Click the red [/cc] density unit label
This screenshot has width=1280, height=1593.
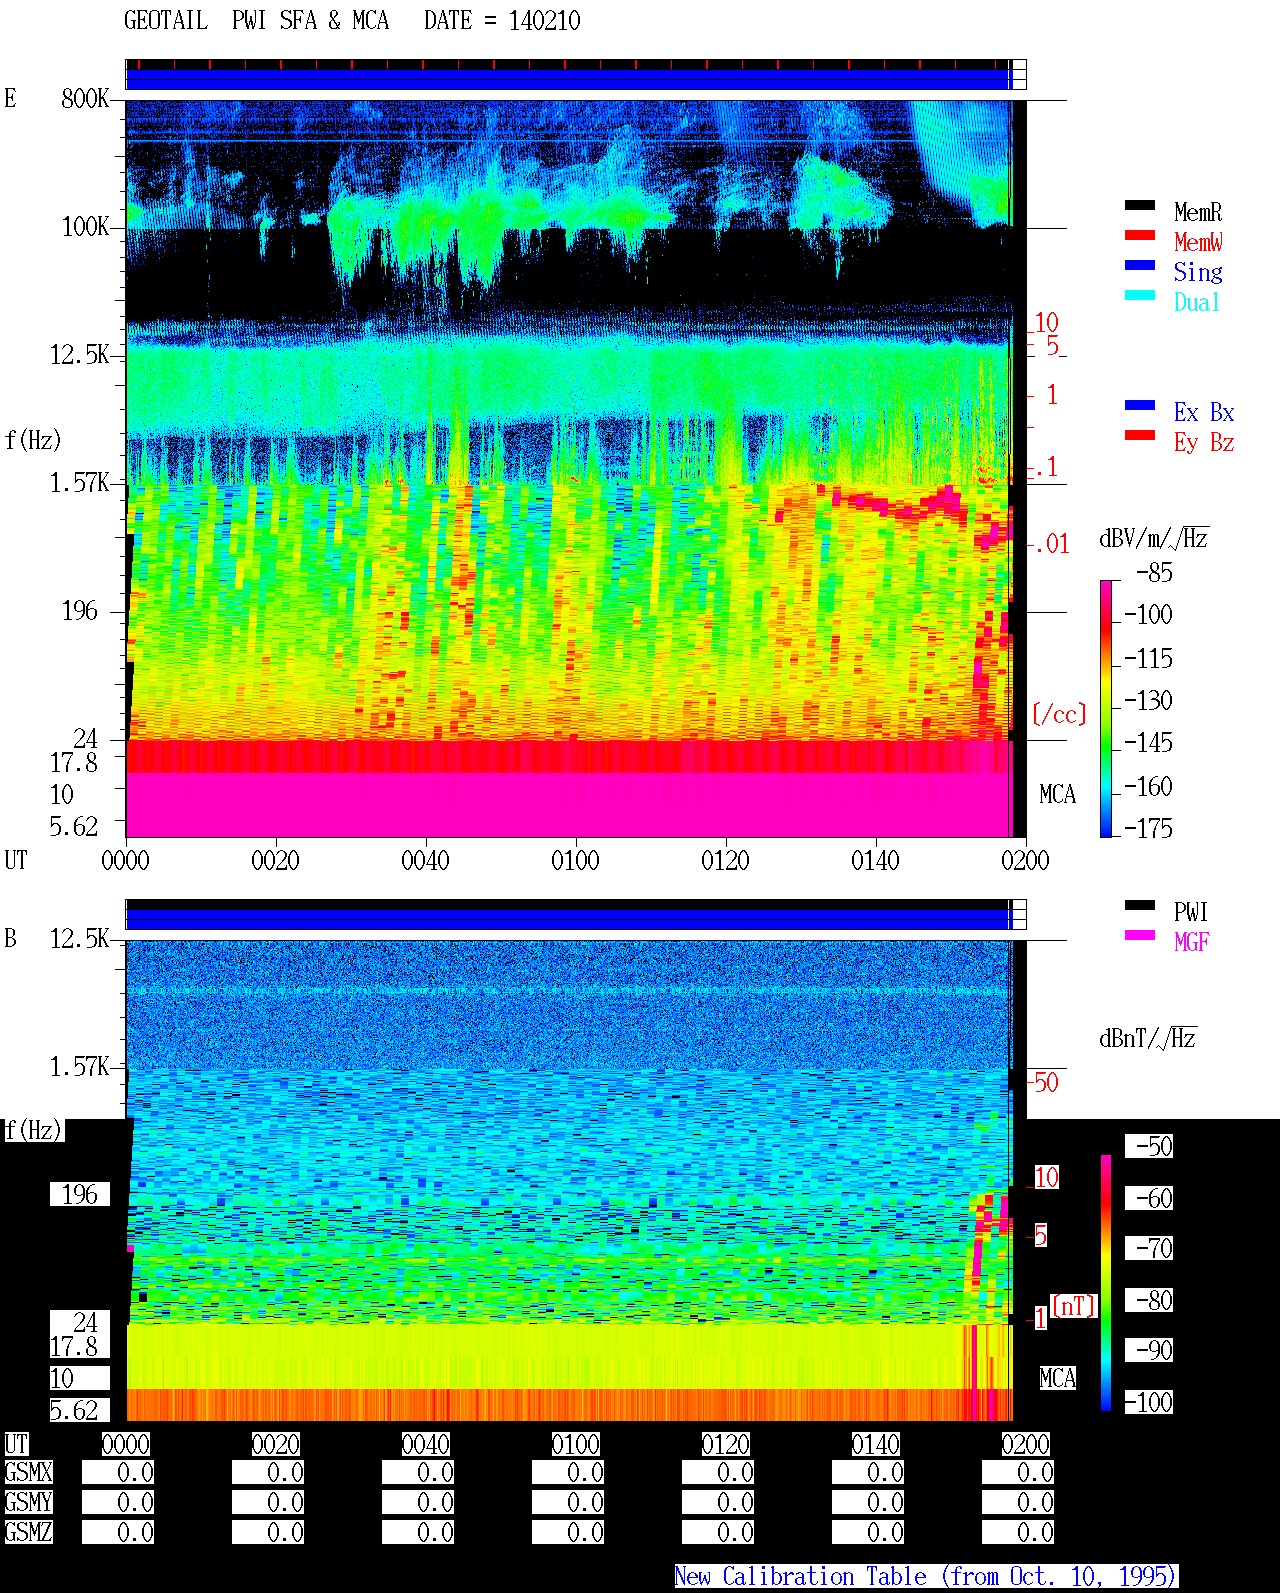(1059, 714)
